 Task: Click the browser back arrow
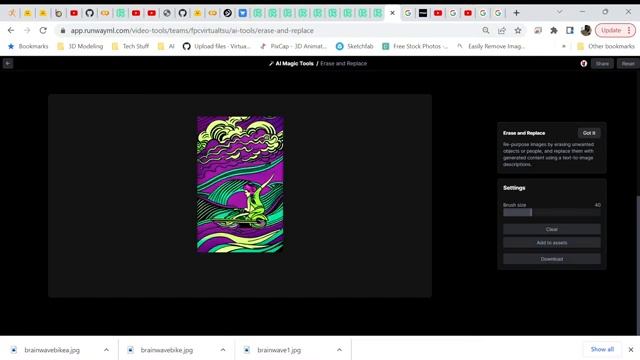[11, 30]
